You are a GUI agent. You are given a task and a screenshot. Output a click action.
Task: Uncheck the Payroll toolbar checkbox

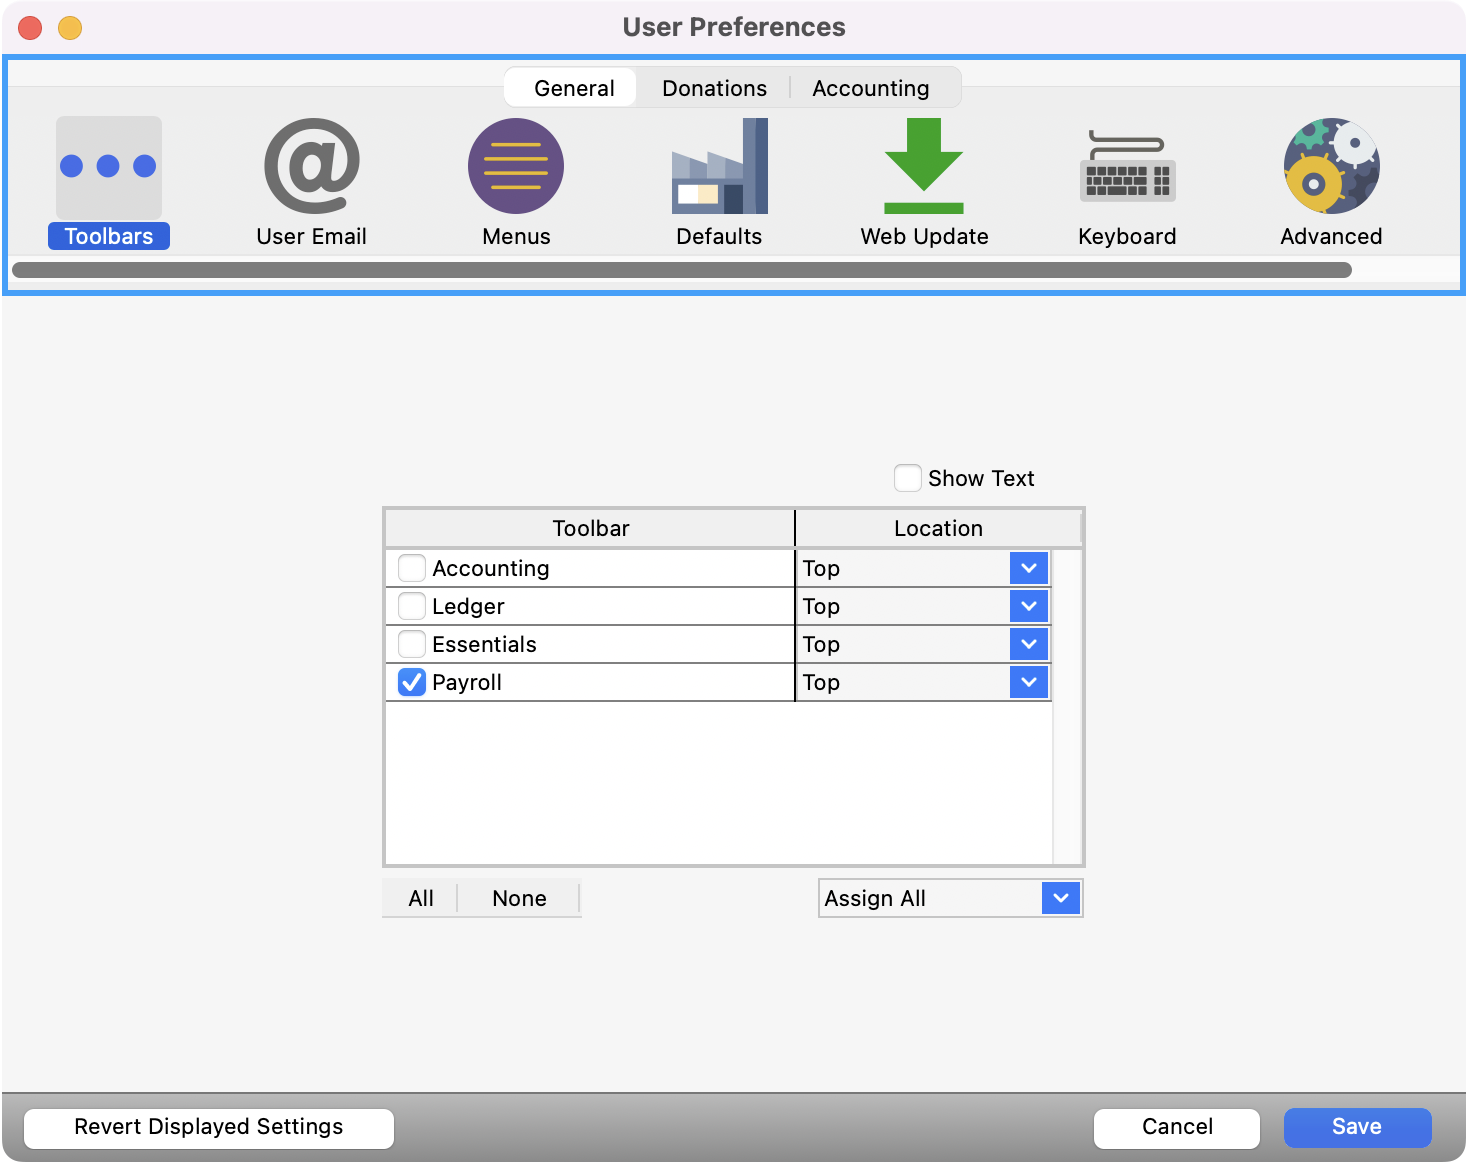click(x=412, y=682)
